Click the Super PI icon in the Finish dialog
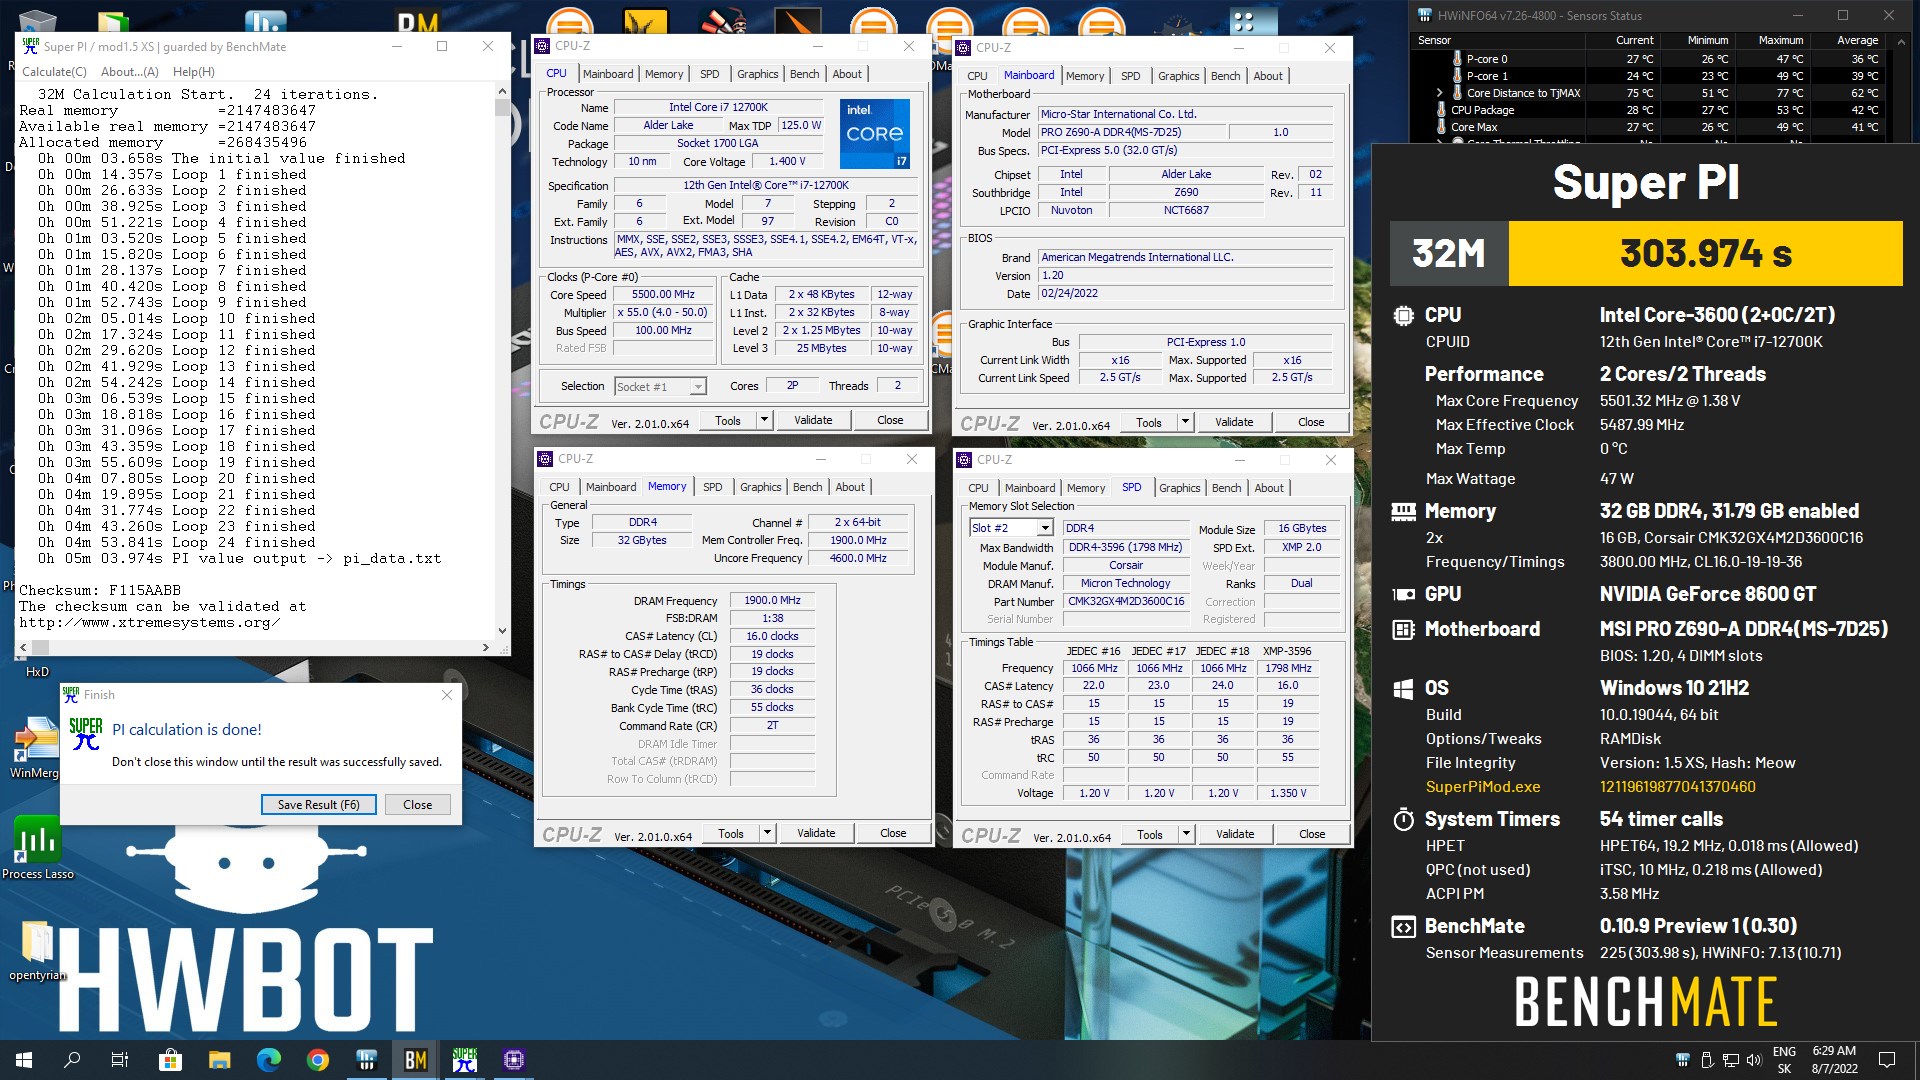This screenshot has width=1920, height=1080. coord(86,733)
